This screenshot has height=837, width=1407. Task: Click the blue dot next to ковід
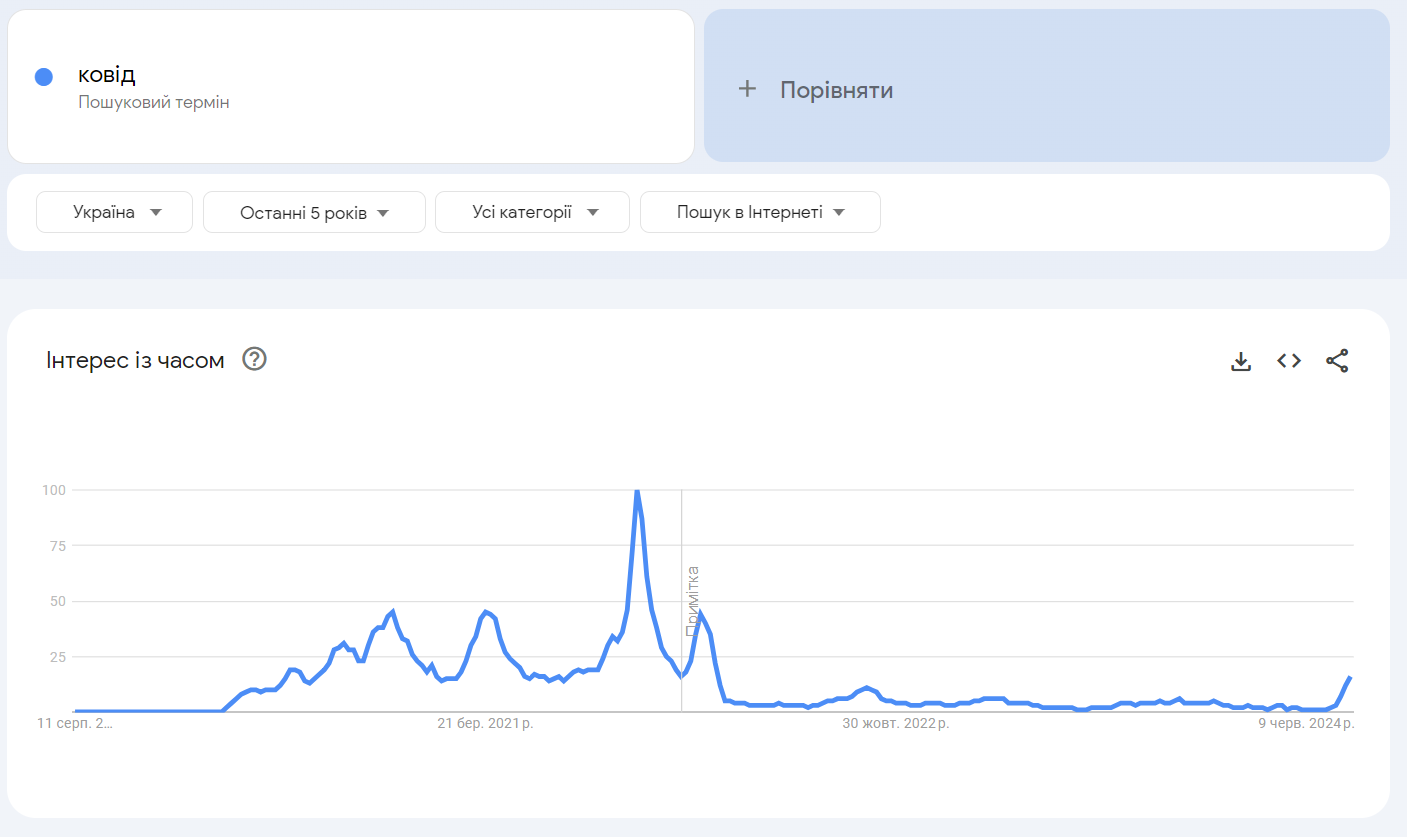(43, 77)
